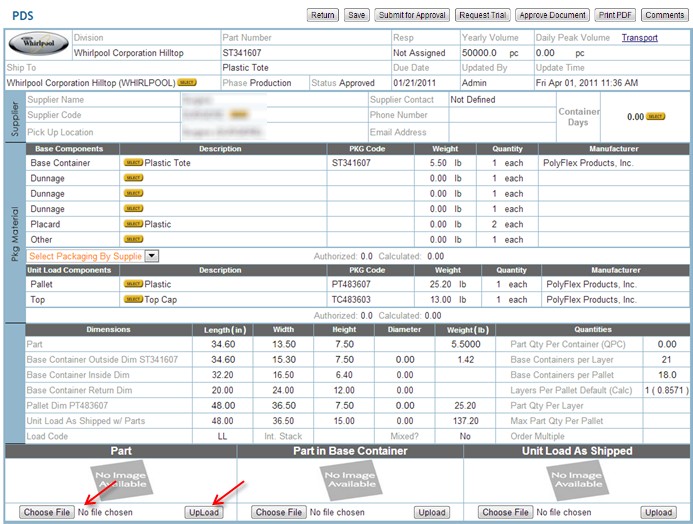The image size is (693, 524).
Task: Click select icon in Base Container row
Action: (x=133, y=163)
